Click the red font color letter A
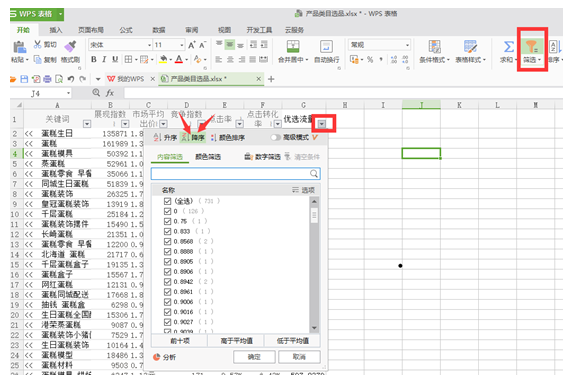Viewport: 567px width, 382px height. tap(179, 59)
